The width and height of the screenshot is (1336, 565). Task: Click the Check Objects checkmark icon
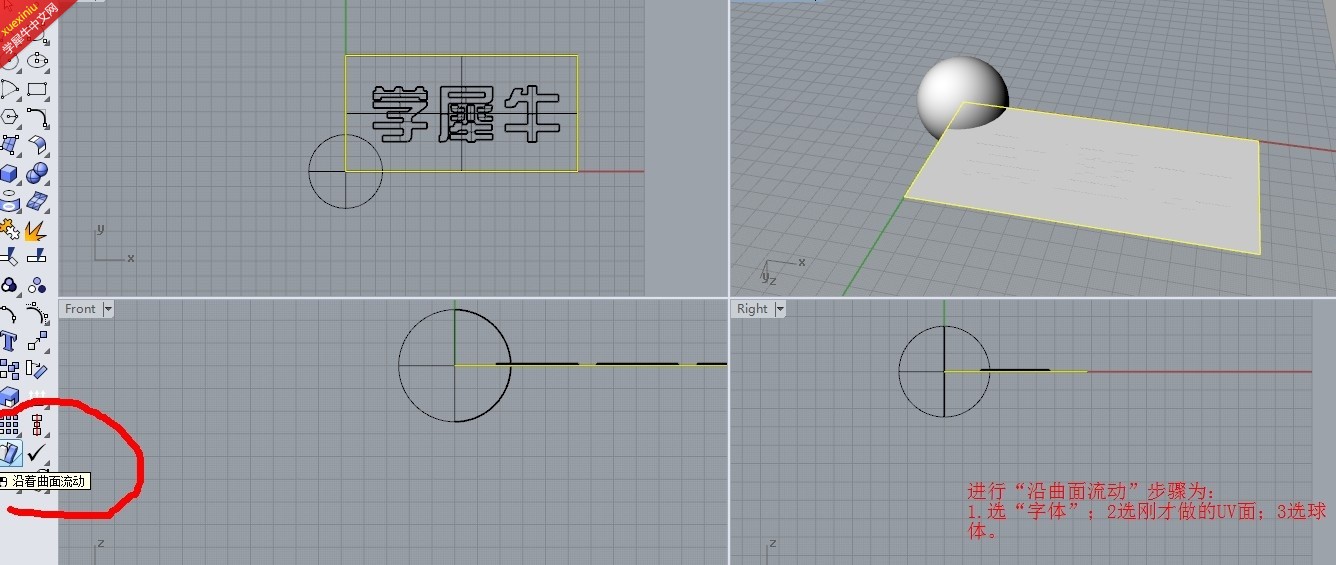point(38,453)
